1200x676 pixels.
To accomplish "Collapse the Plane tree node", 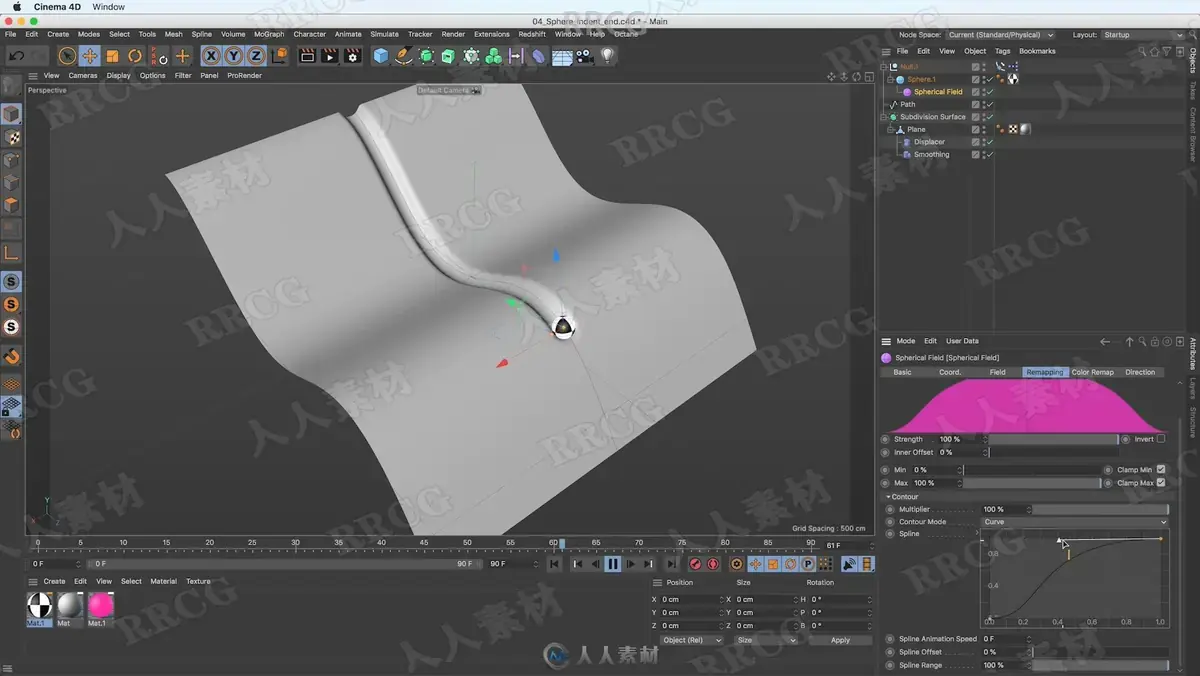I will point(890,129).
